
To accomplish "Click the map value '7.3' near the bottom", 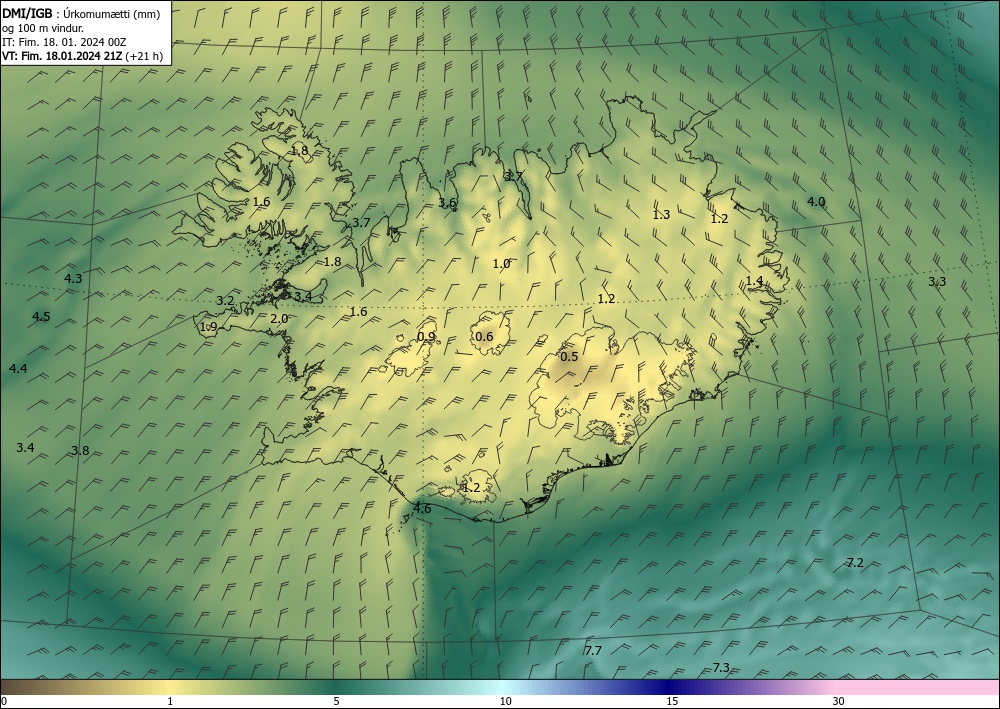I will [x=721, y=668].
